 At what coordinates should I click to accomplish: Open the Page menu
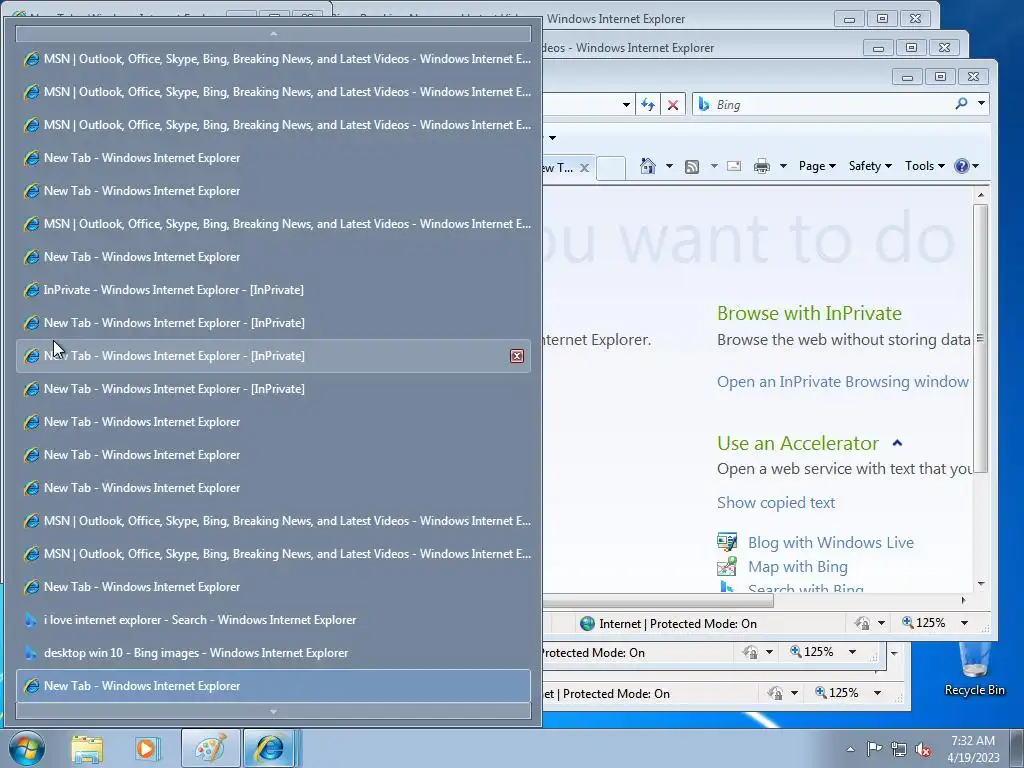coord(817,166)
